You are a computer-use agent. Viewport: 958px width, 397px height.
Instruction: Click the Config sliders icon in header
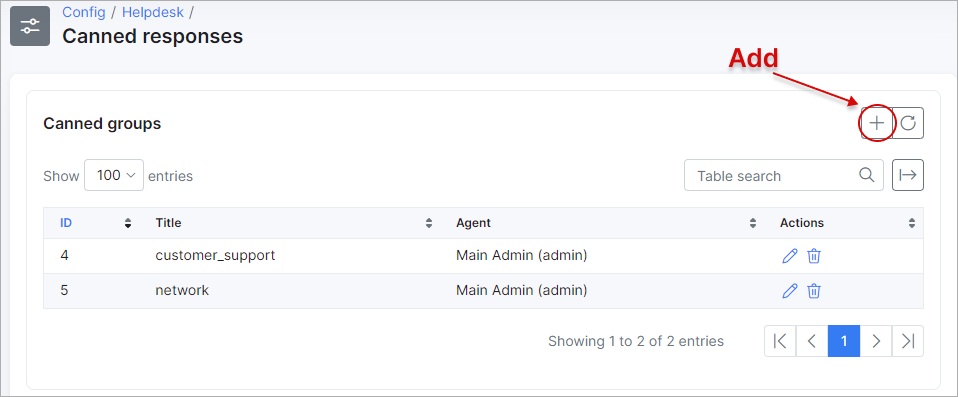30,26
